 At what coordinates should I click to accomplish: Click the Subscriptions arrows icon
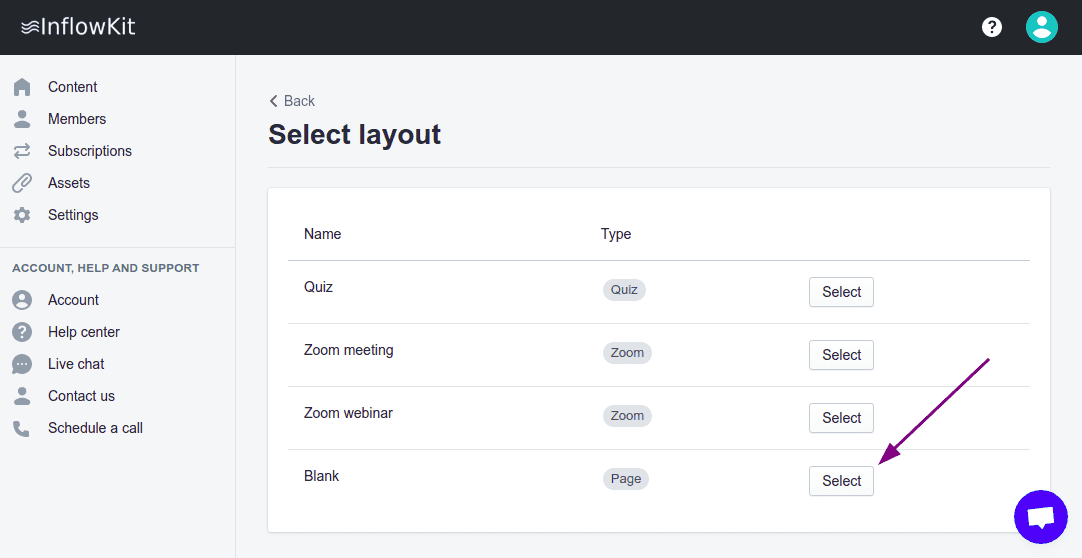22,151
